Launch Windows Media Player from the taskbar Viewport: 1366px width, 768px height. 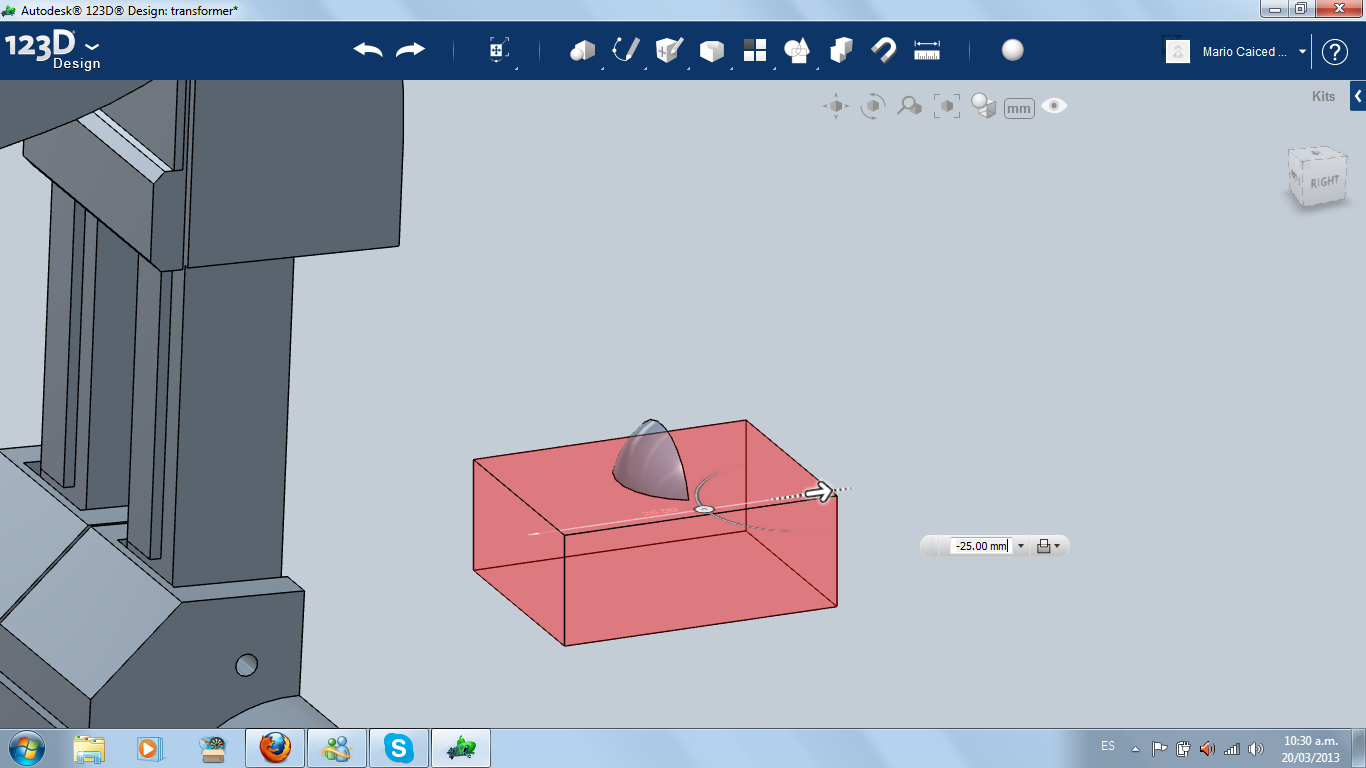coord(148,748)
